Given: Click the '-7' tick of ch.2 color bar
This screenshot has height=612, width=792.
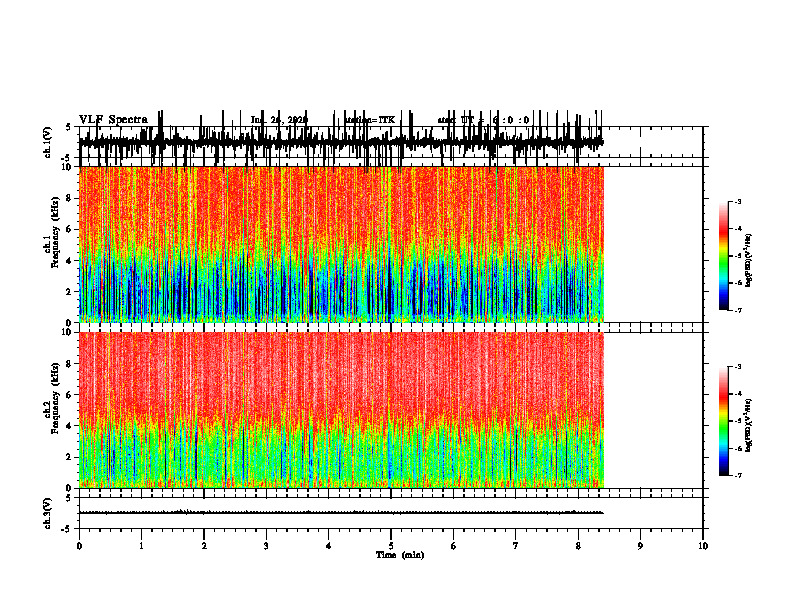Looking at the screenshot, I should click(737, 475).
